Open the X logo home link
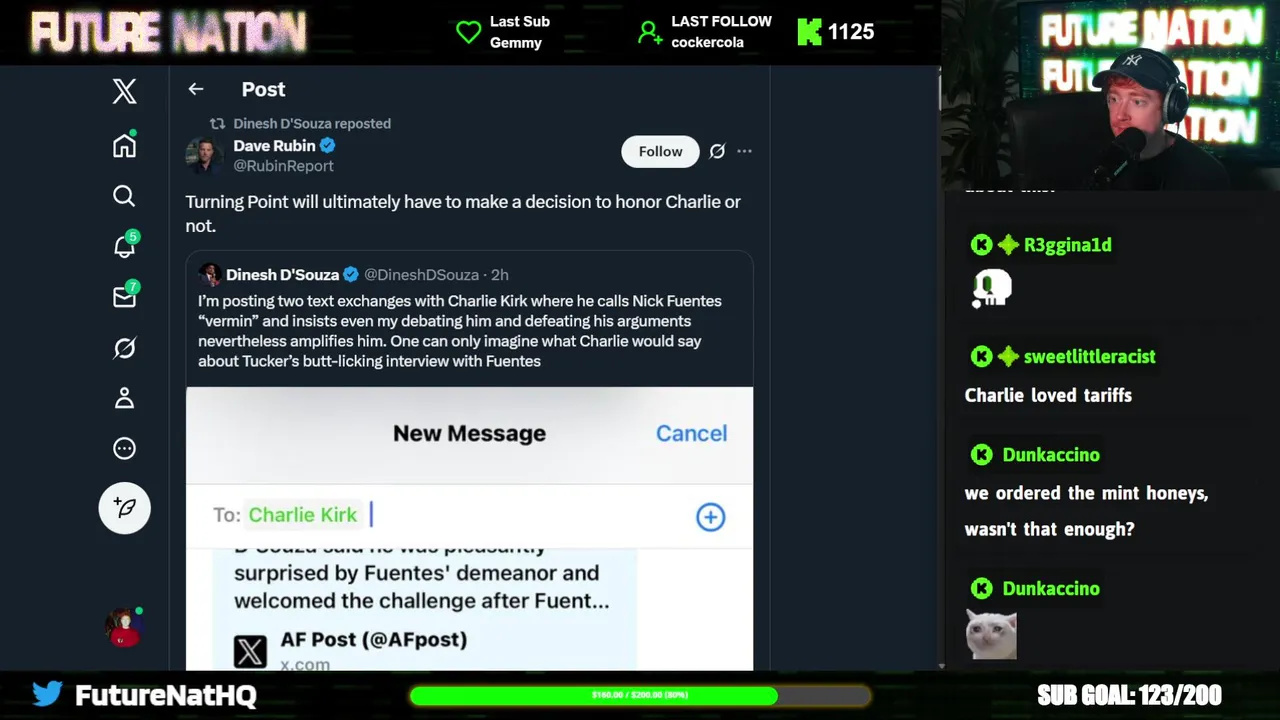The width and height of the screenshot is (1280, 720). tap(124, 91)
